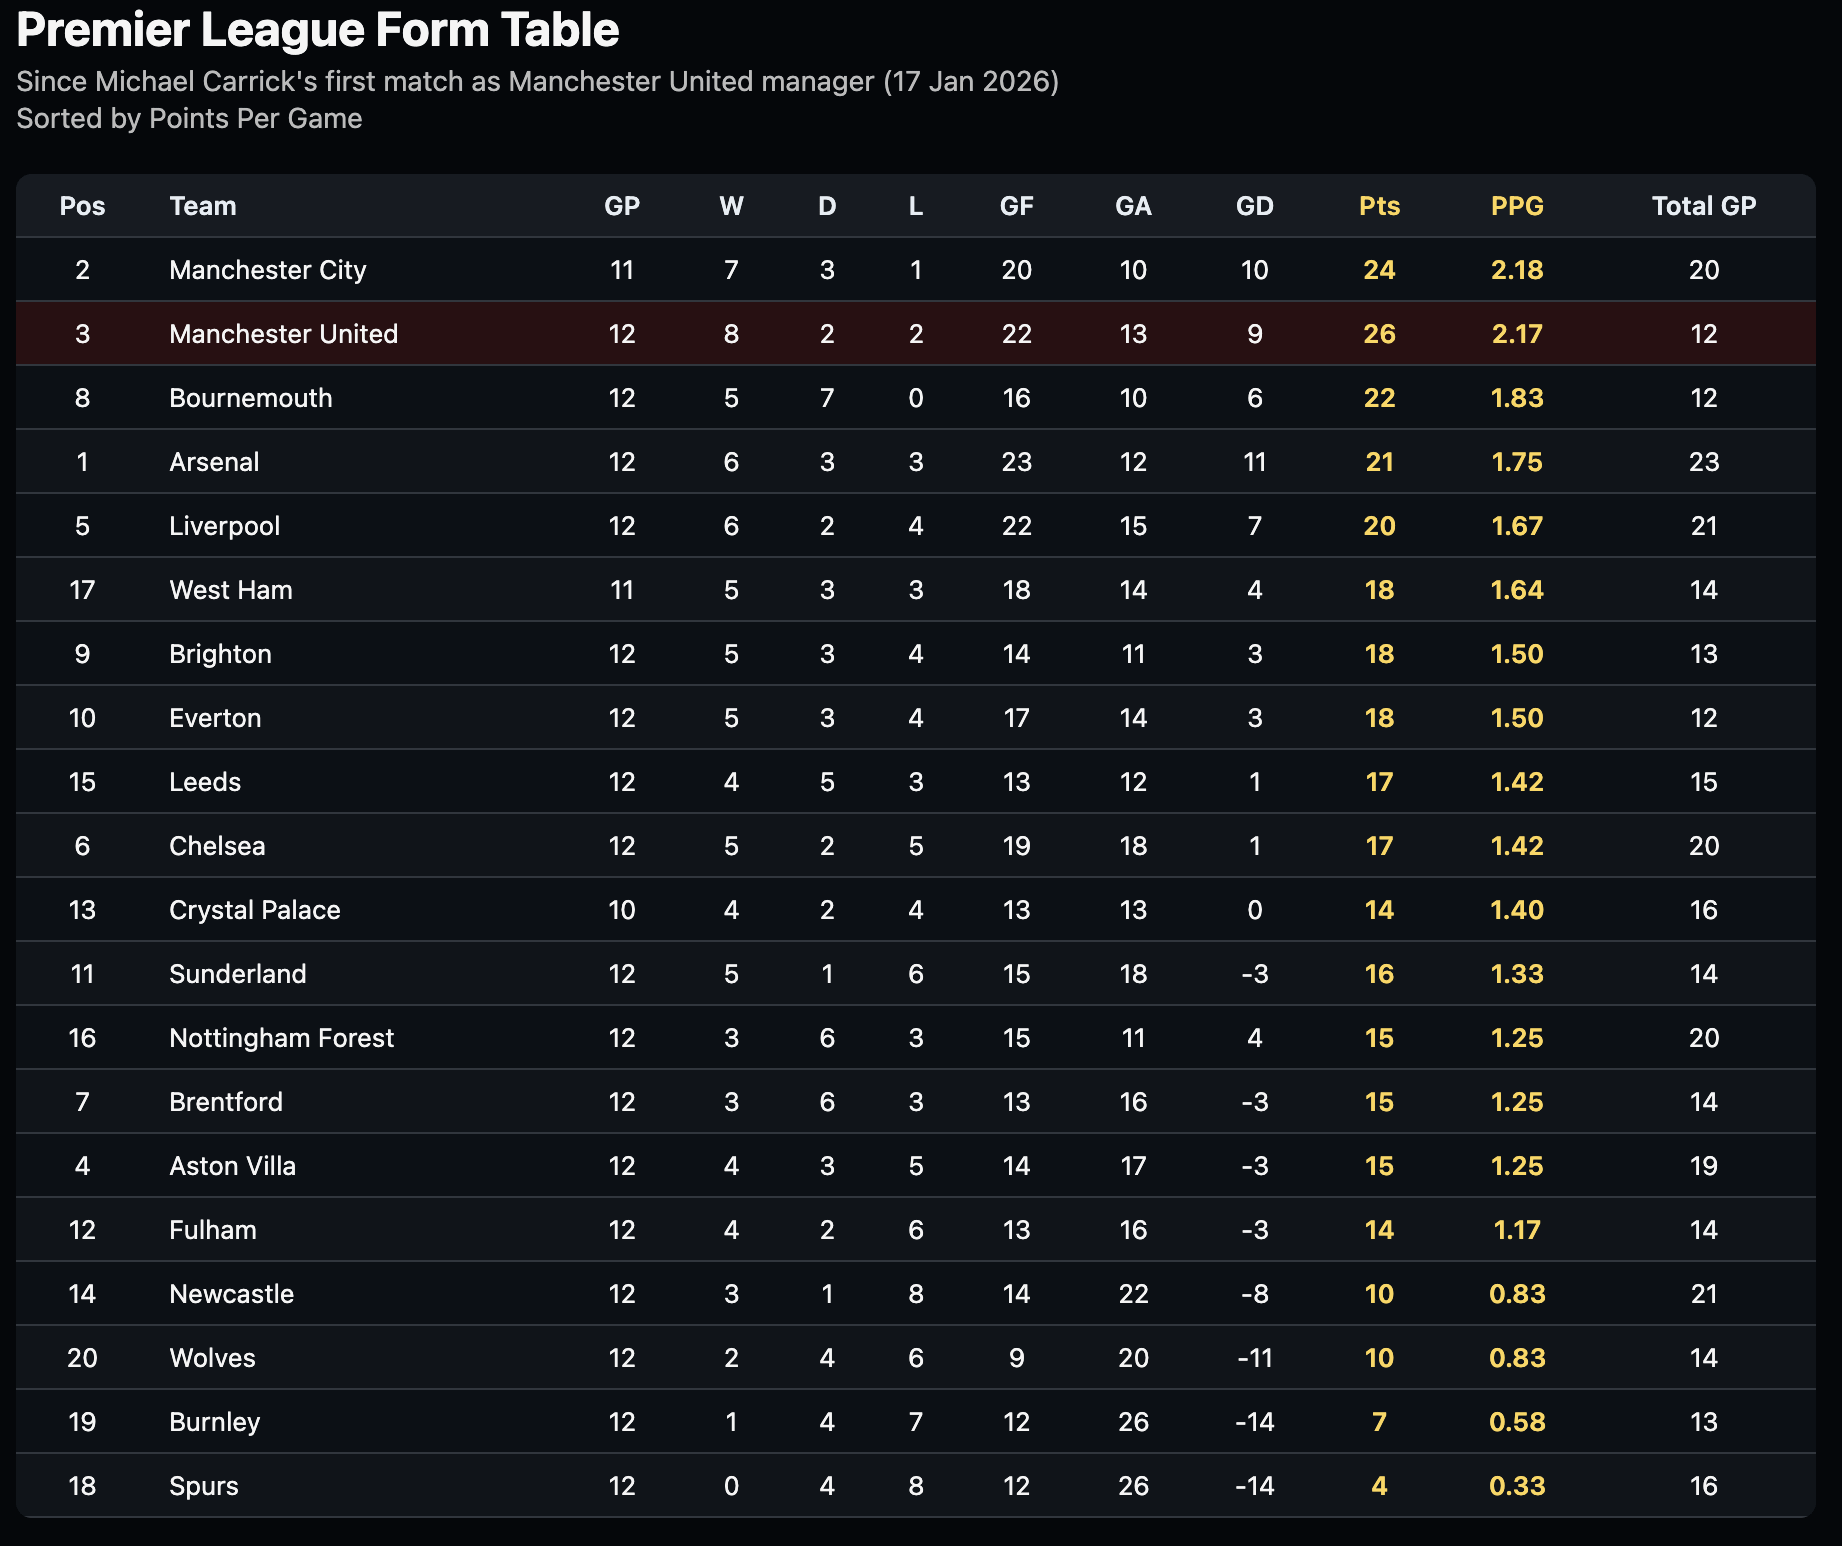Click the GP column header
Screen dimensions: 1842x1546
pos(621,206)
